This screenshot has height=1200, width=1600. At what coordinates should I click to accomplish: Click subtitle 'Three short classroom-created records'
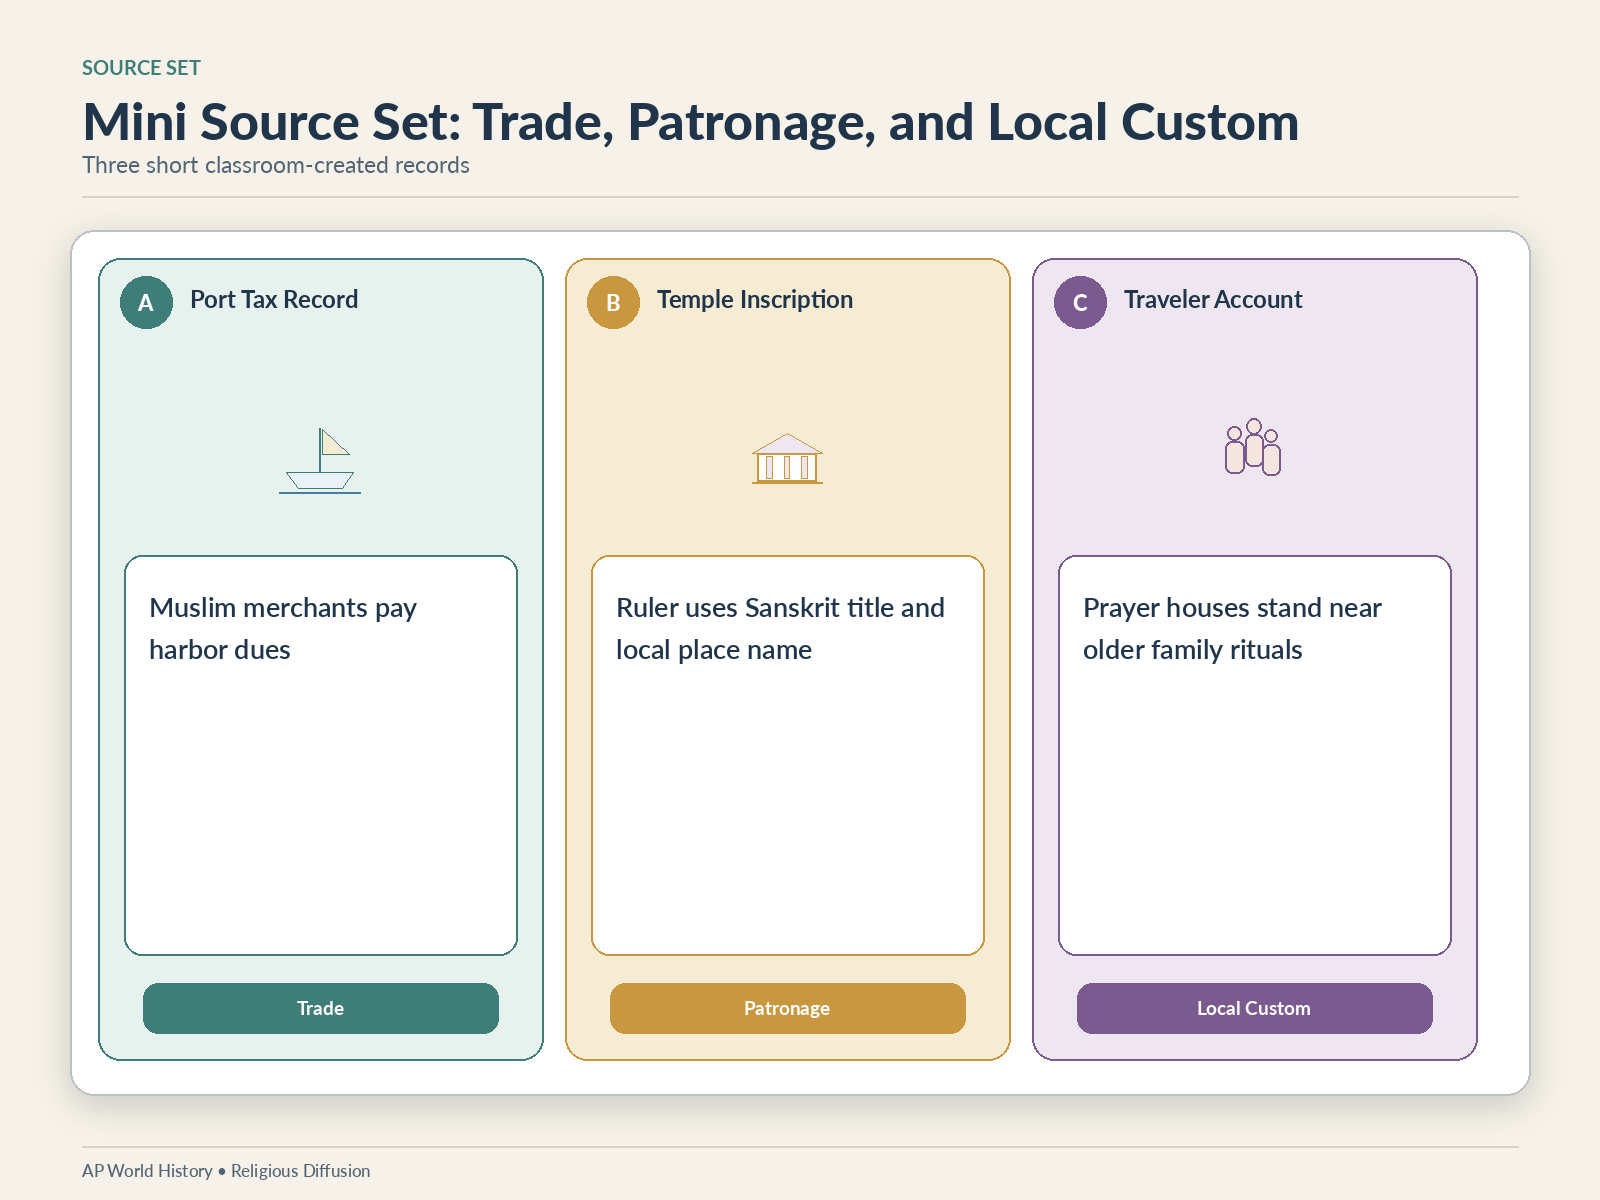(276, 165)
